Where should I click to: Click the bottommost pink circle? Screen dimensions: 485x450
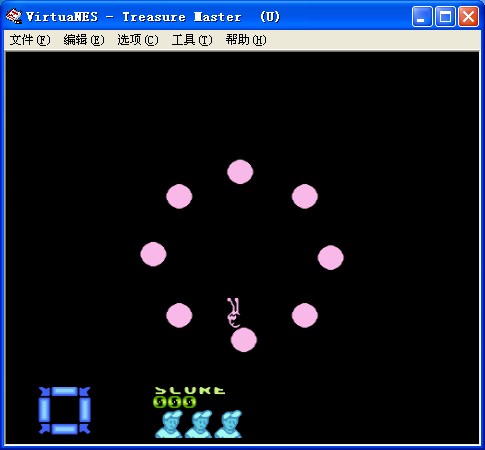pos(244,340)
